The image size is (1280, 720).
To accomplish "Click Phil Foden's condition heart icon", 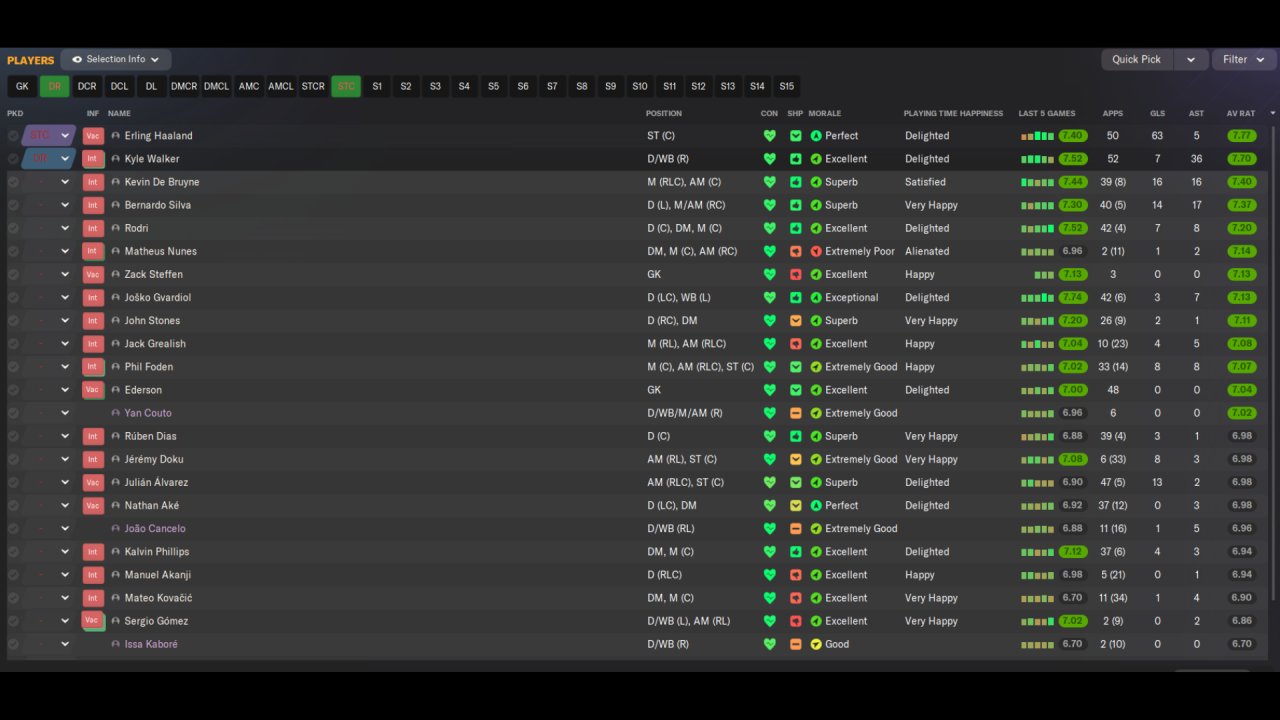I will click(769, 367).
